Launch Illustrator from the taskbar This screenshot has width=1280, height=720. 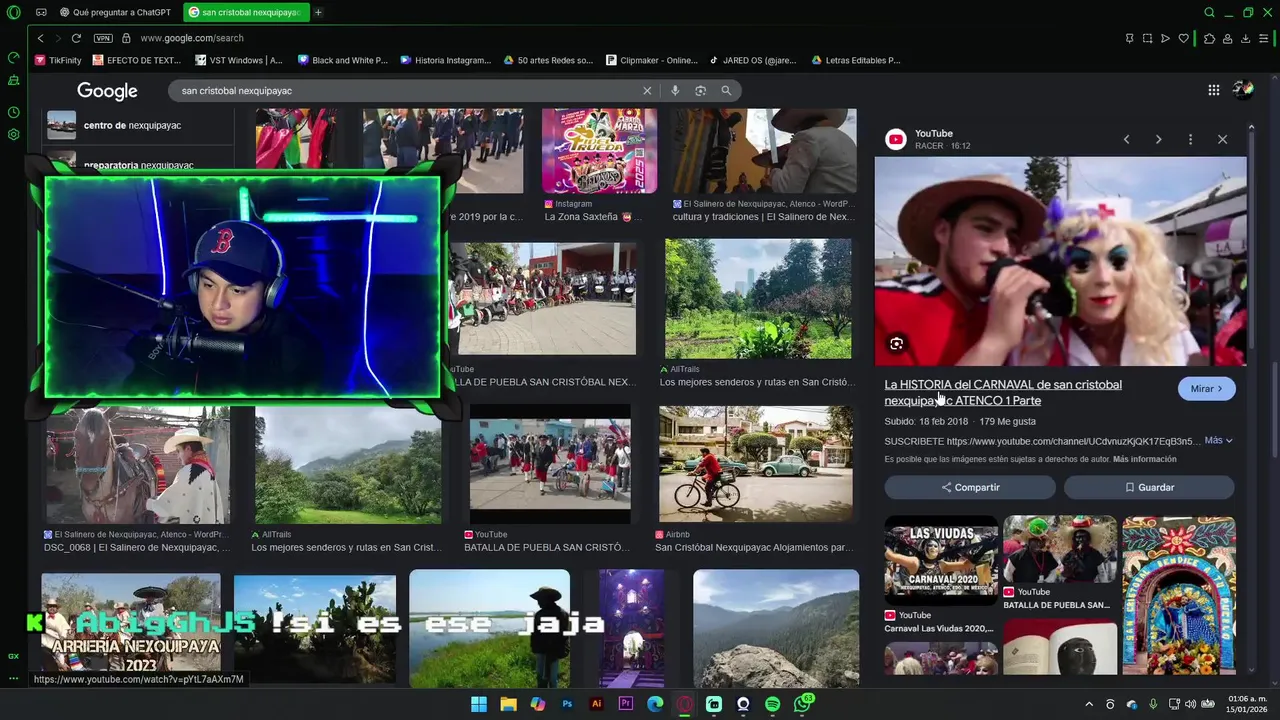tap(597, 704)
